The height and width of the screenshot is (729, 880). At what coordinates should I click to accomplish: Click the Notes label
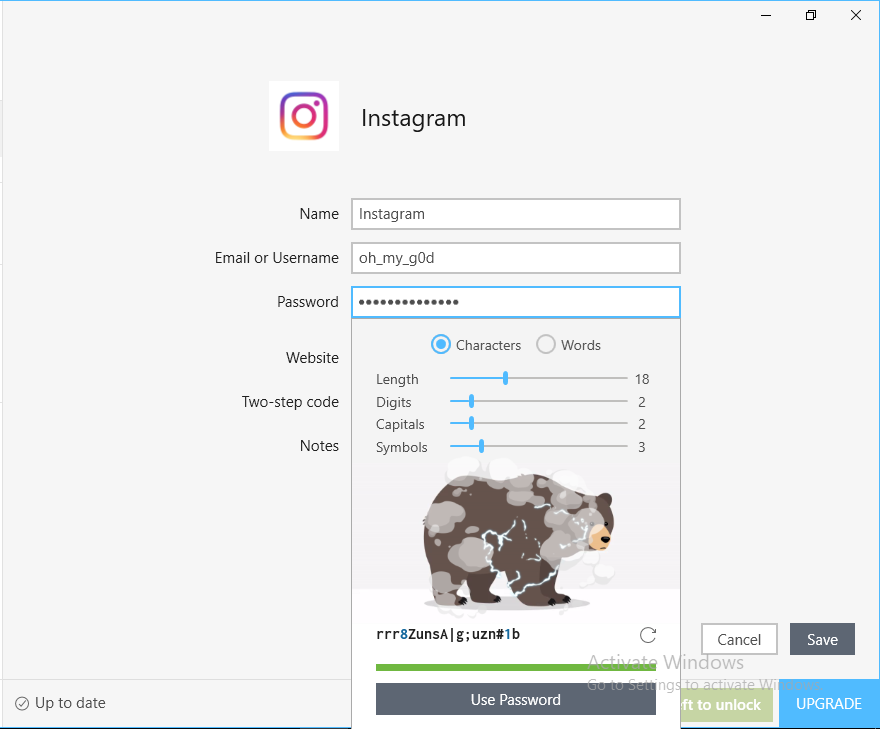coord(319,446)
